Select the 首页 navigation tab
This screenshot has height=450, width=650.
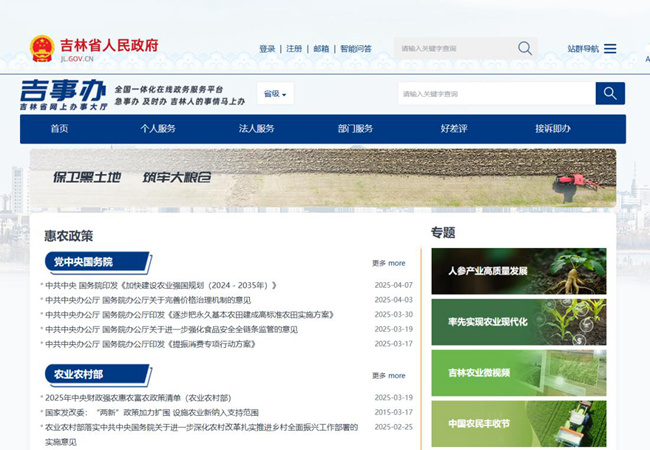click(60, 129)
